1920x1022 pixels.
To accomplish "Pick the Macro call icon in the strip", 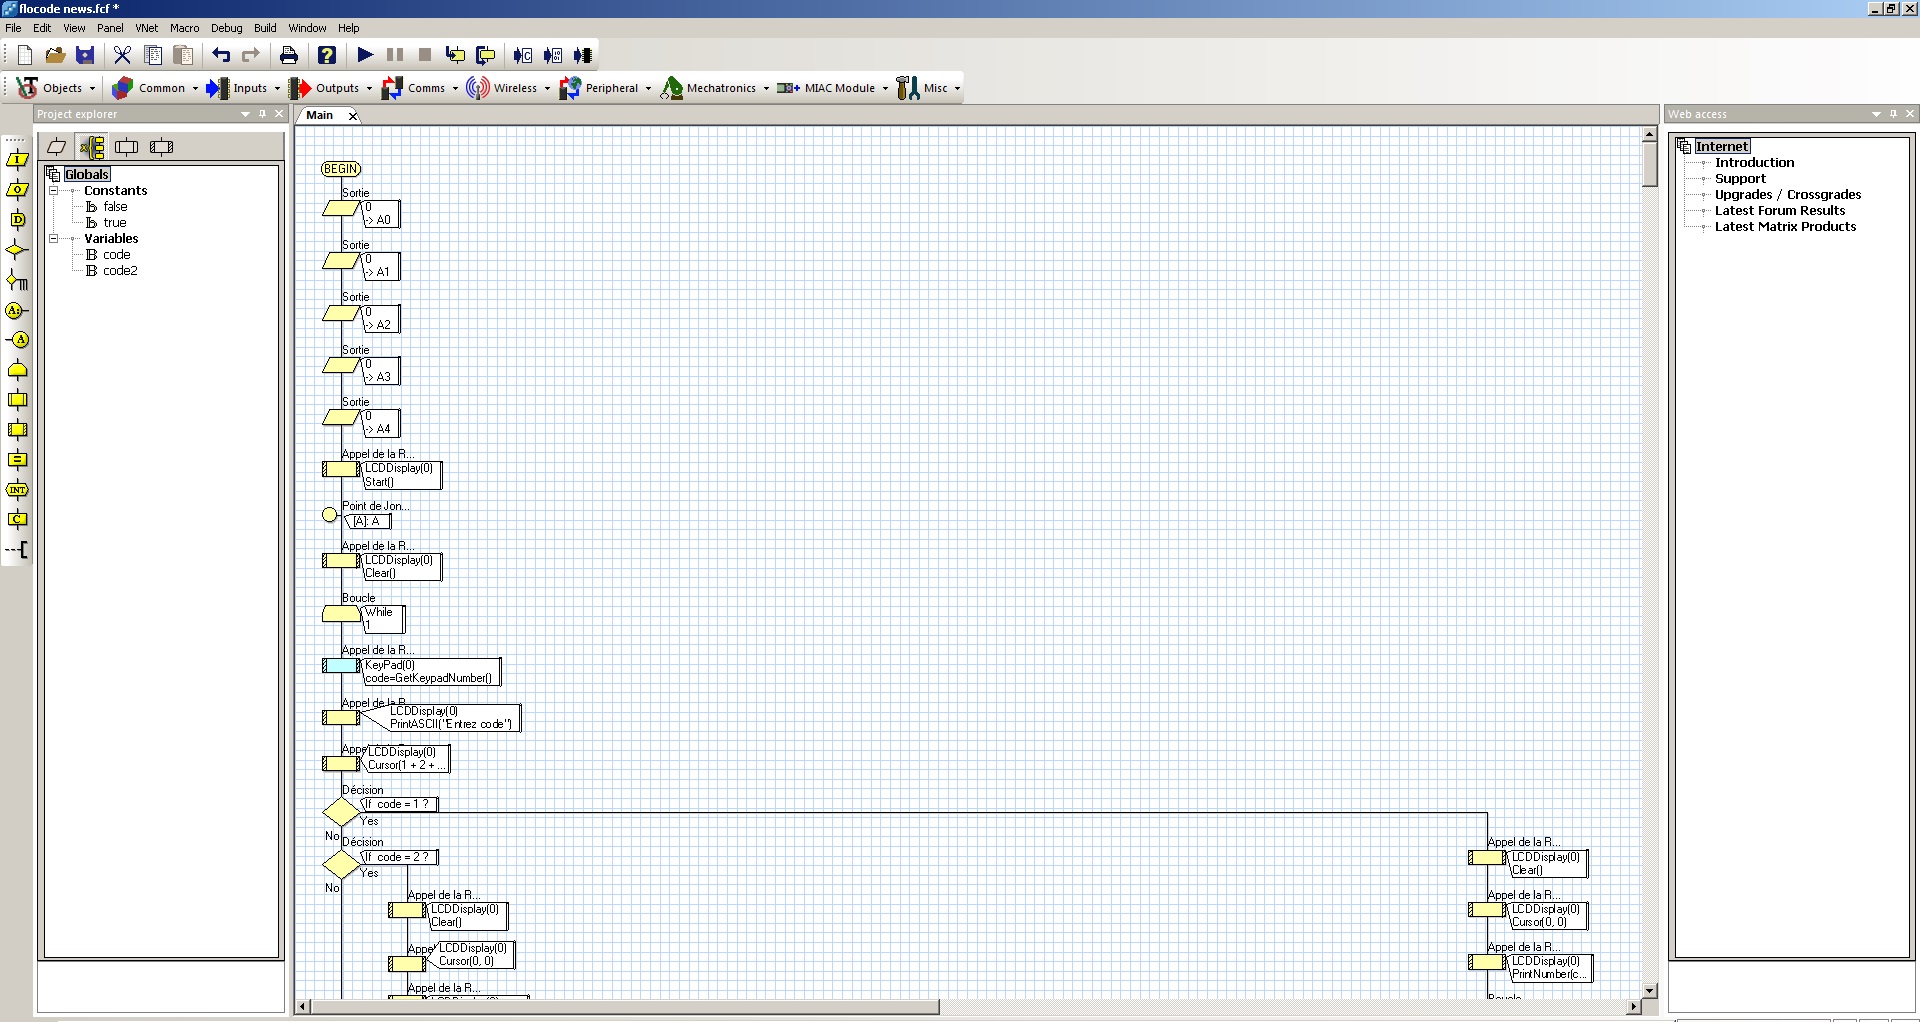I will click(17, 400).
